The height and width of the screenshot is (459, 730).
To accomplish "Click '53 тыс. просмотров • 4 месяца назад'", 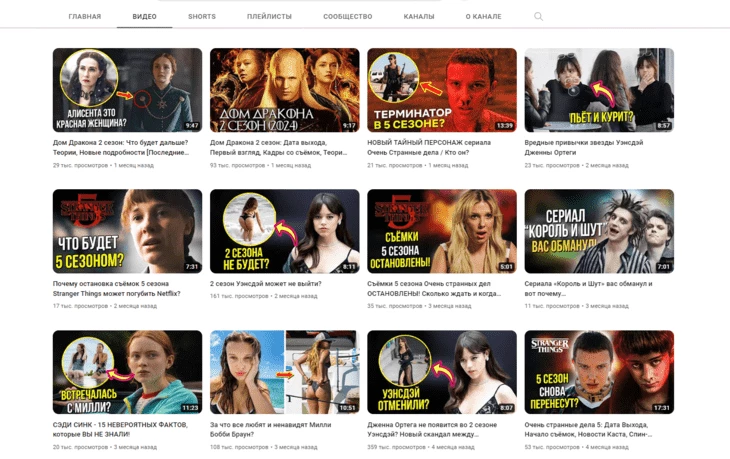I will 576,447.
